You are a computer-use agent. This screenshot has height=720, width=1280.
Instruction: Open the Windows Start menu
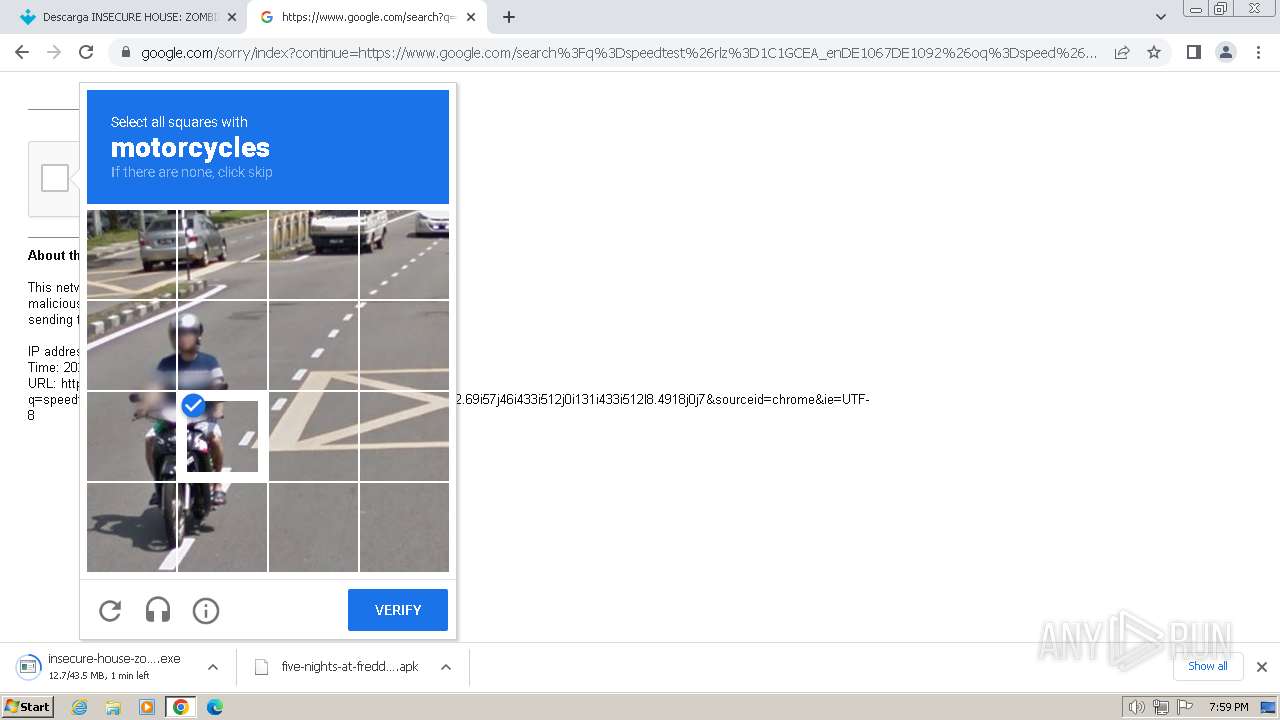(27, 707)
